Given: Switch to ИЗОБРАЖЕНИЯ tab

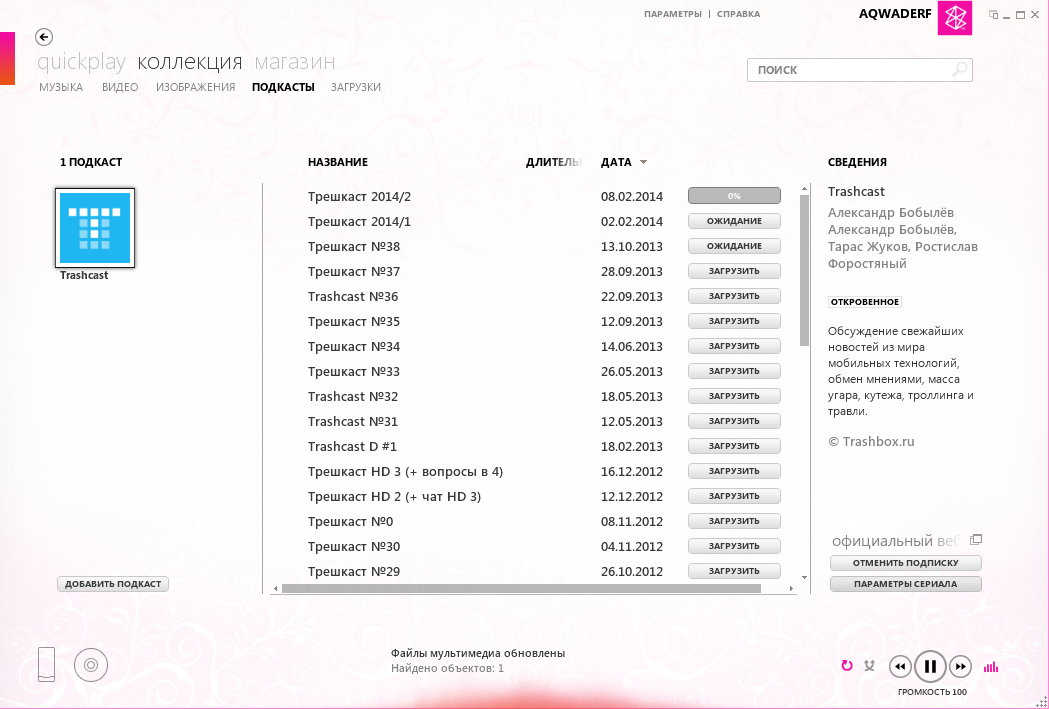Looking at the screenshot, I should click(x=195, y=87).
